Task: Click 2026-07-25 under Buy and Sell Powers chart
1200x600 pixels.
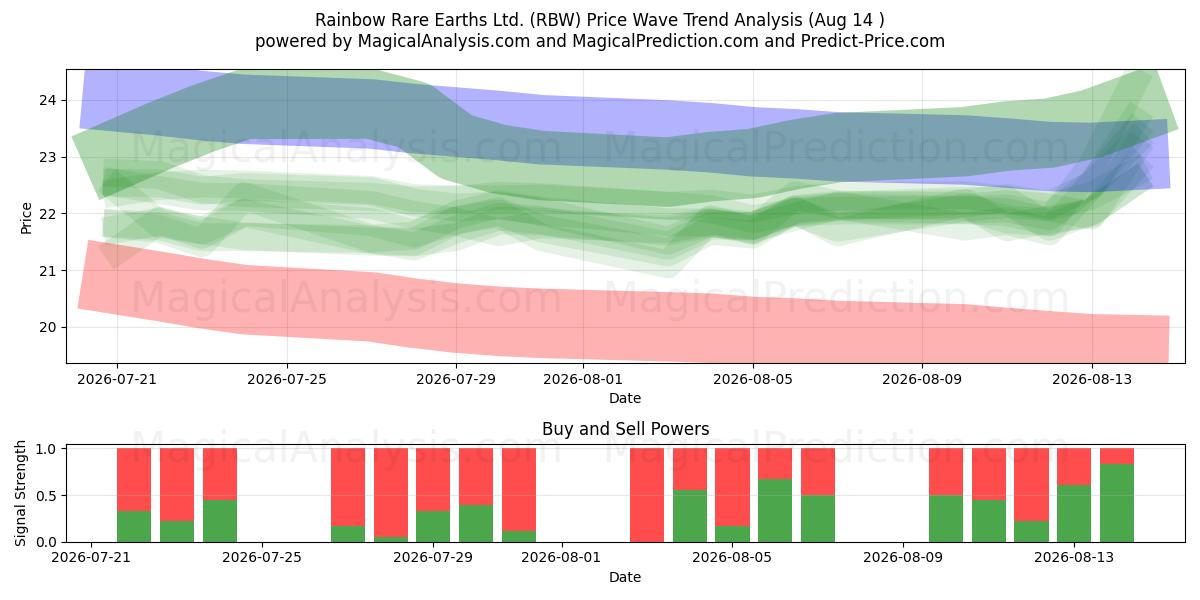Action: 263,559
